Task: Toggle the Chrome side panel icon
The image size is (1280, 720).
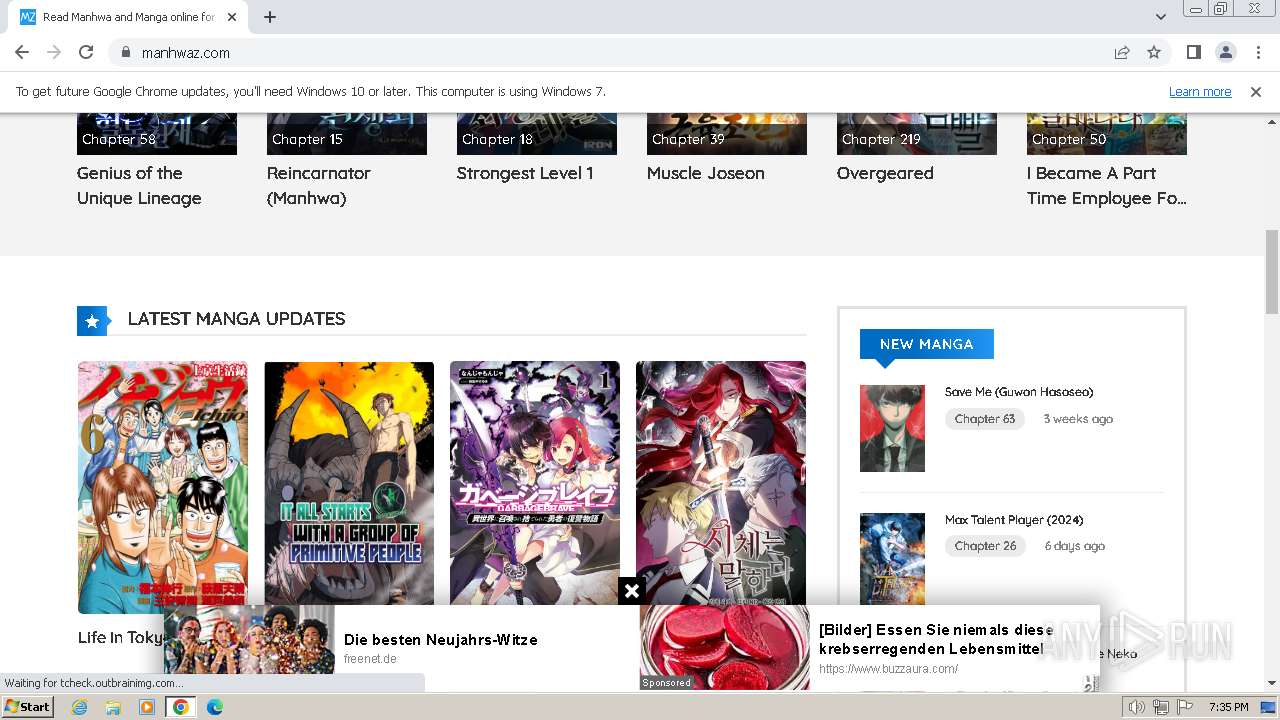Action: [x=1194, y=52]
